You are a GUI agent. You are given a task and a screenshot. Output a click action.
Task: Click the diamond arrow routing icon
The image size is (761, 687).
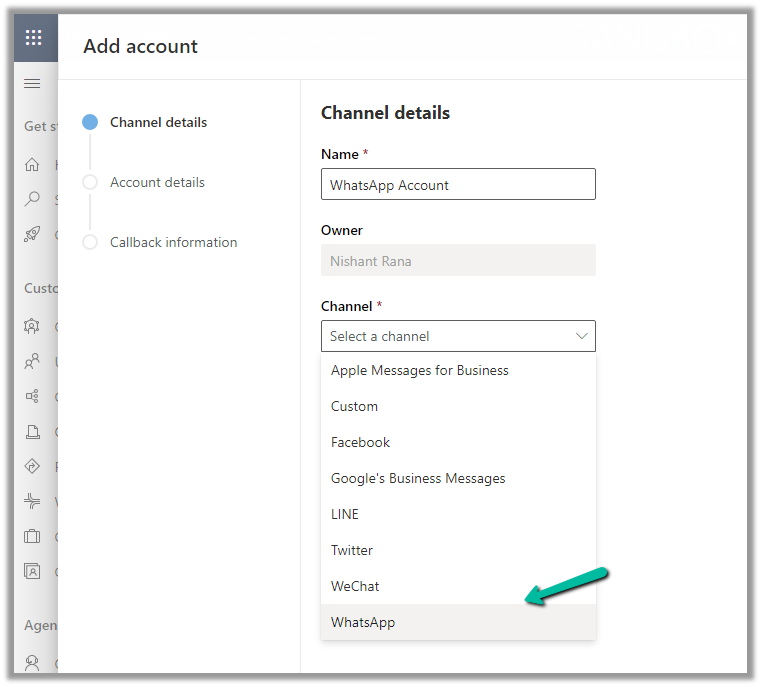tap(33, 467)
